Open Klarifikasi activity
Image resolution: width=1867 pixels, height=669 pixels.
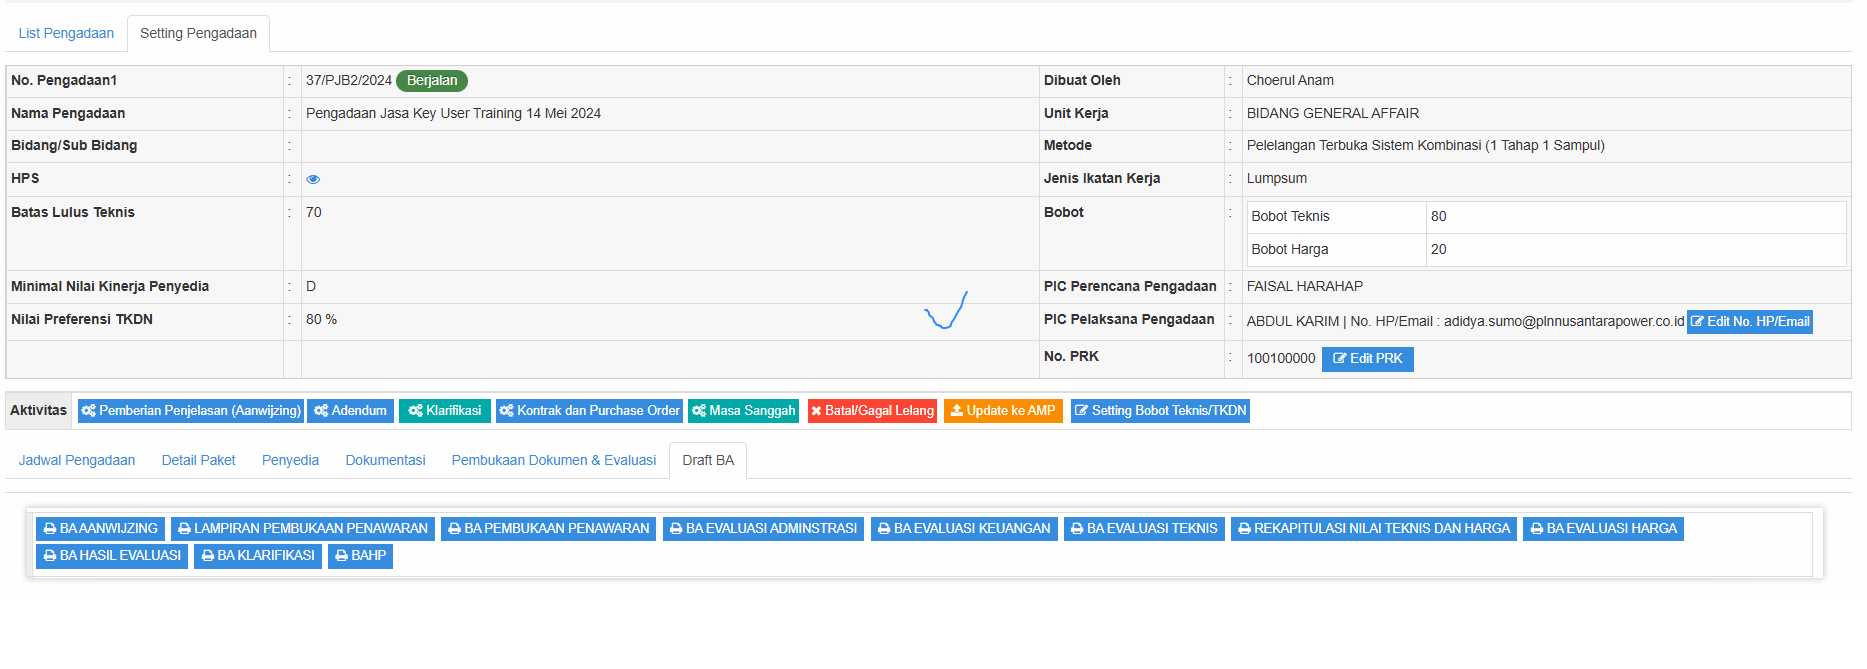[444, 411]
